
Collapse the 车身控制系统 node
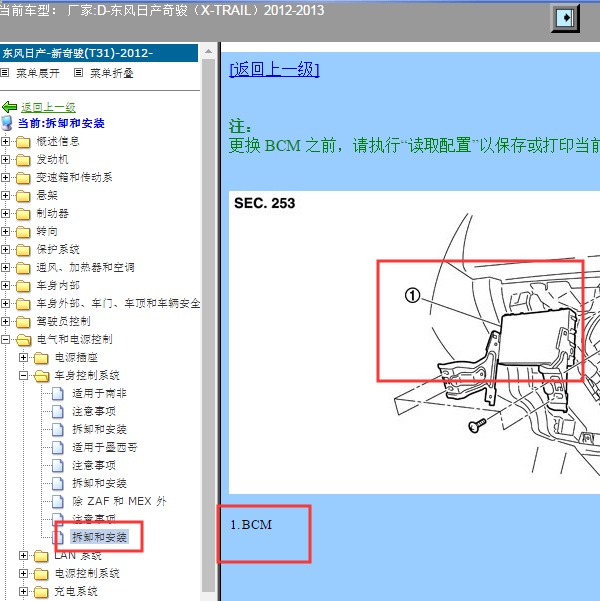click(24, 376)
